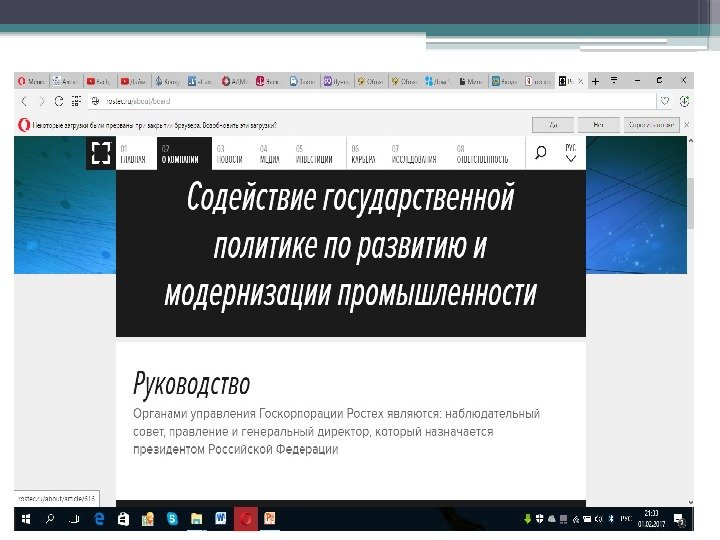Open the Store icon on the taskbar
The width and height of the screenshot is (720, 540).
[x=123, y=519]
